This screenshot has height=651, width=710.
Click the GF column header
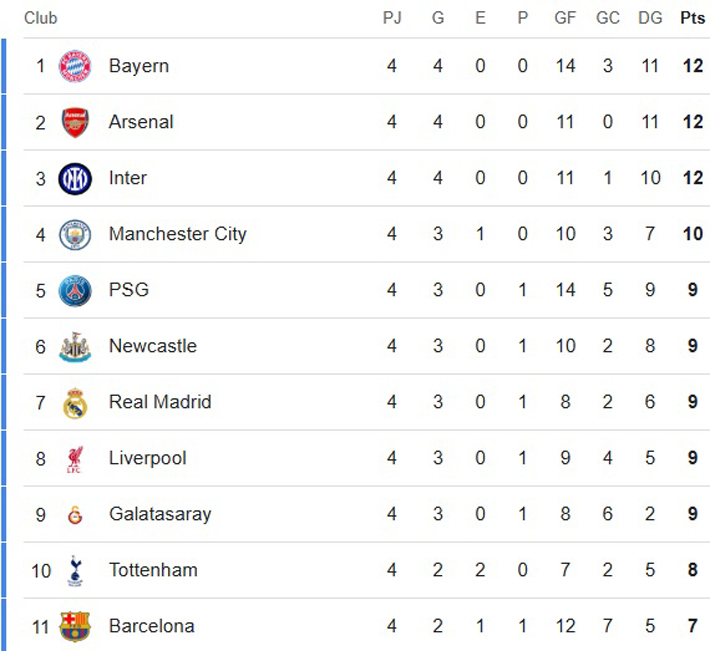[x=565, y=18]
